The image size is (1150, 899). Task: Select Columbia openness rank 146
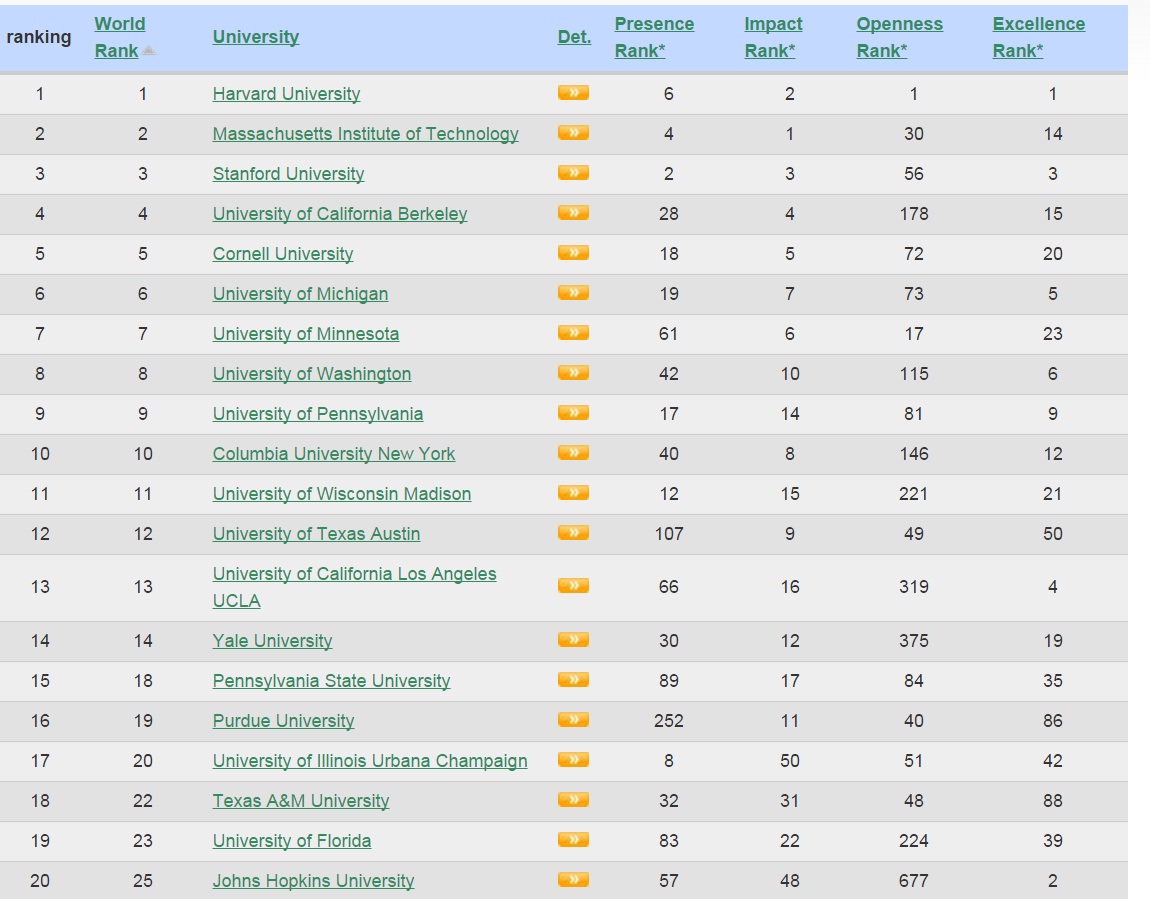914,454
